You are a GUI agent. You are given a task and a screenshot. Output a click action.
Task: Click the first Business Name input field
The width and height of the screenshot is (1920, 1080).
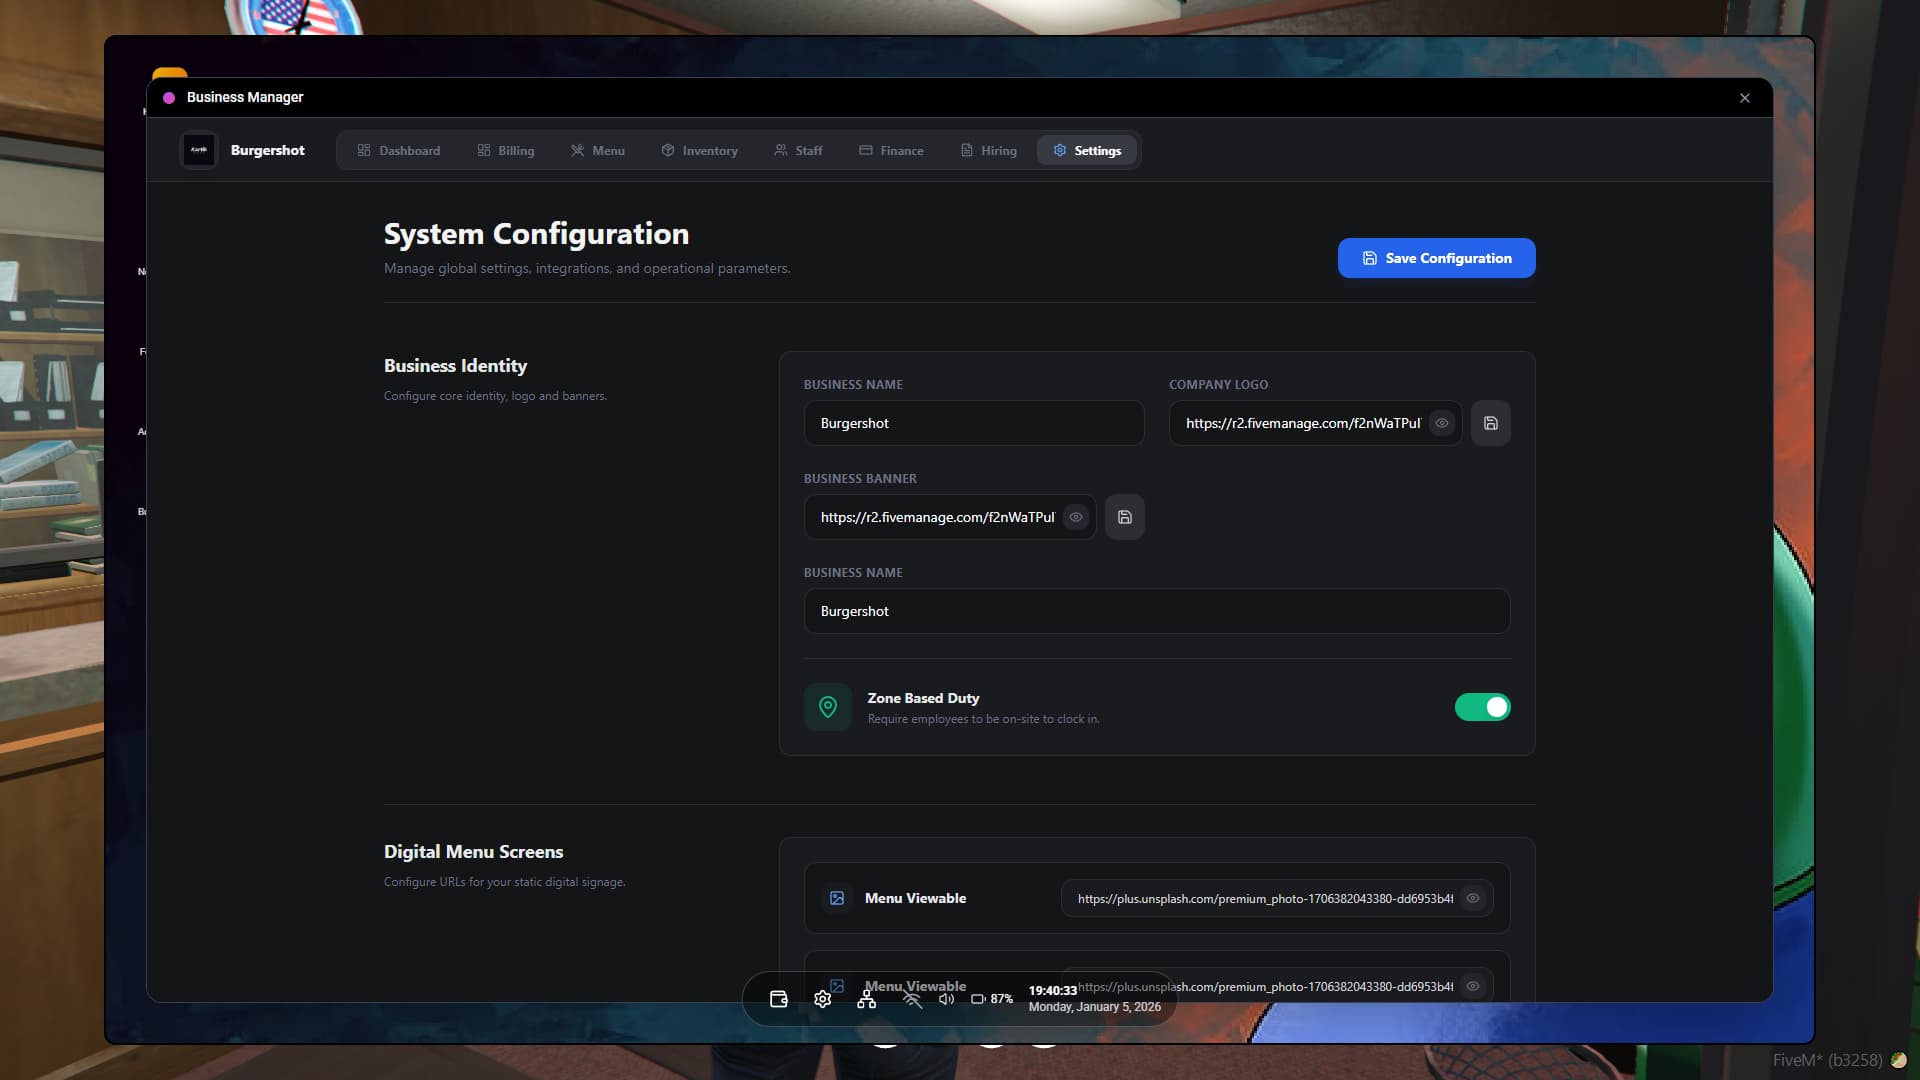click(973, 423)
